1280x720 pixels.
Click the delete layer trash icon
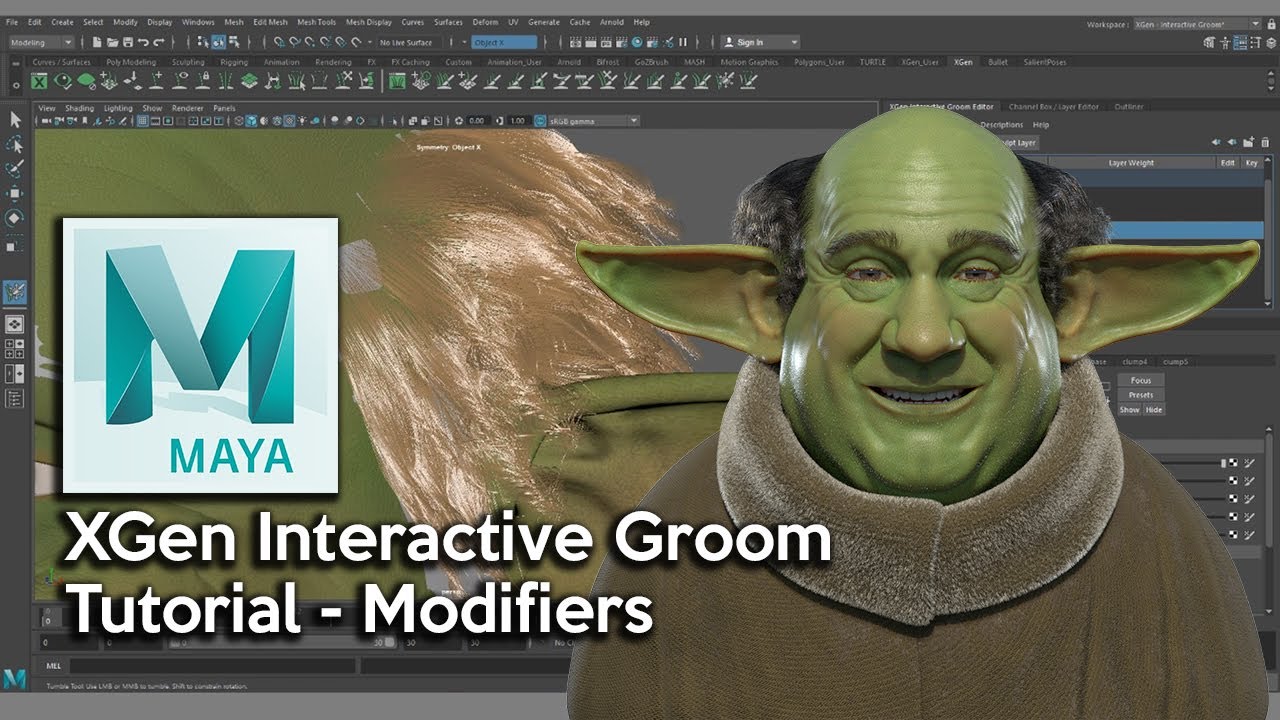point(1265,143)
